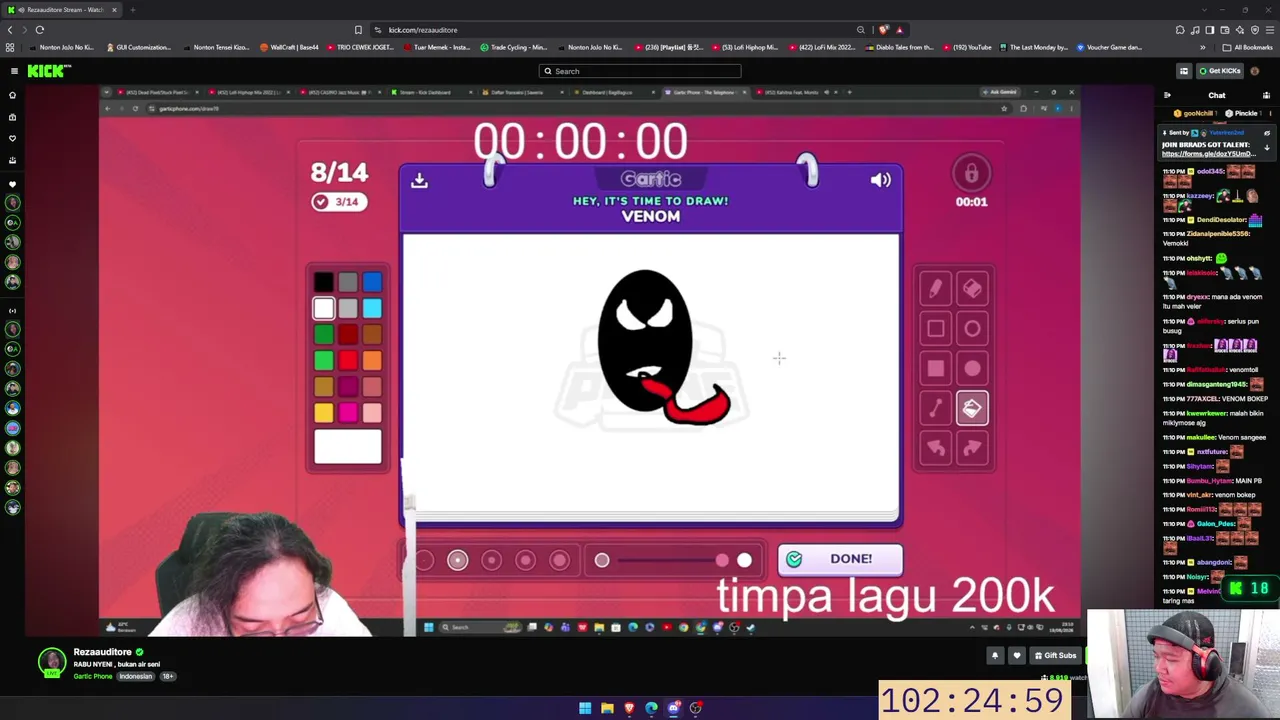Download the Gartic drawing

(x=419, y=180)
